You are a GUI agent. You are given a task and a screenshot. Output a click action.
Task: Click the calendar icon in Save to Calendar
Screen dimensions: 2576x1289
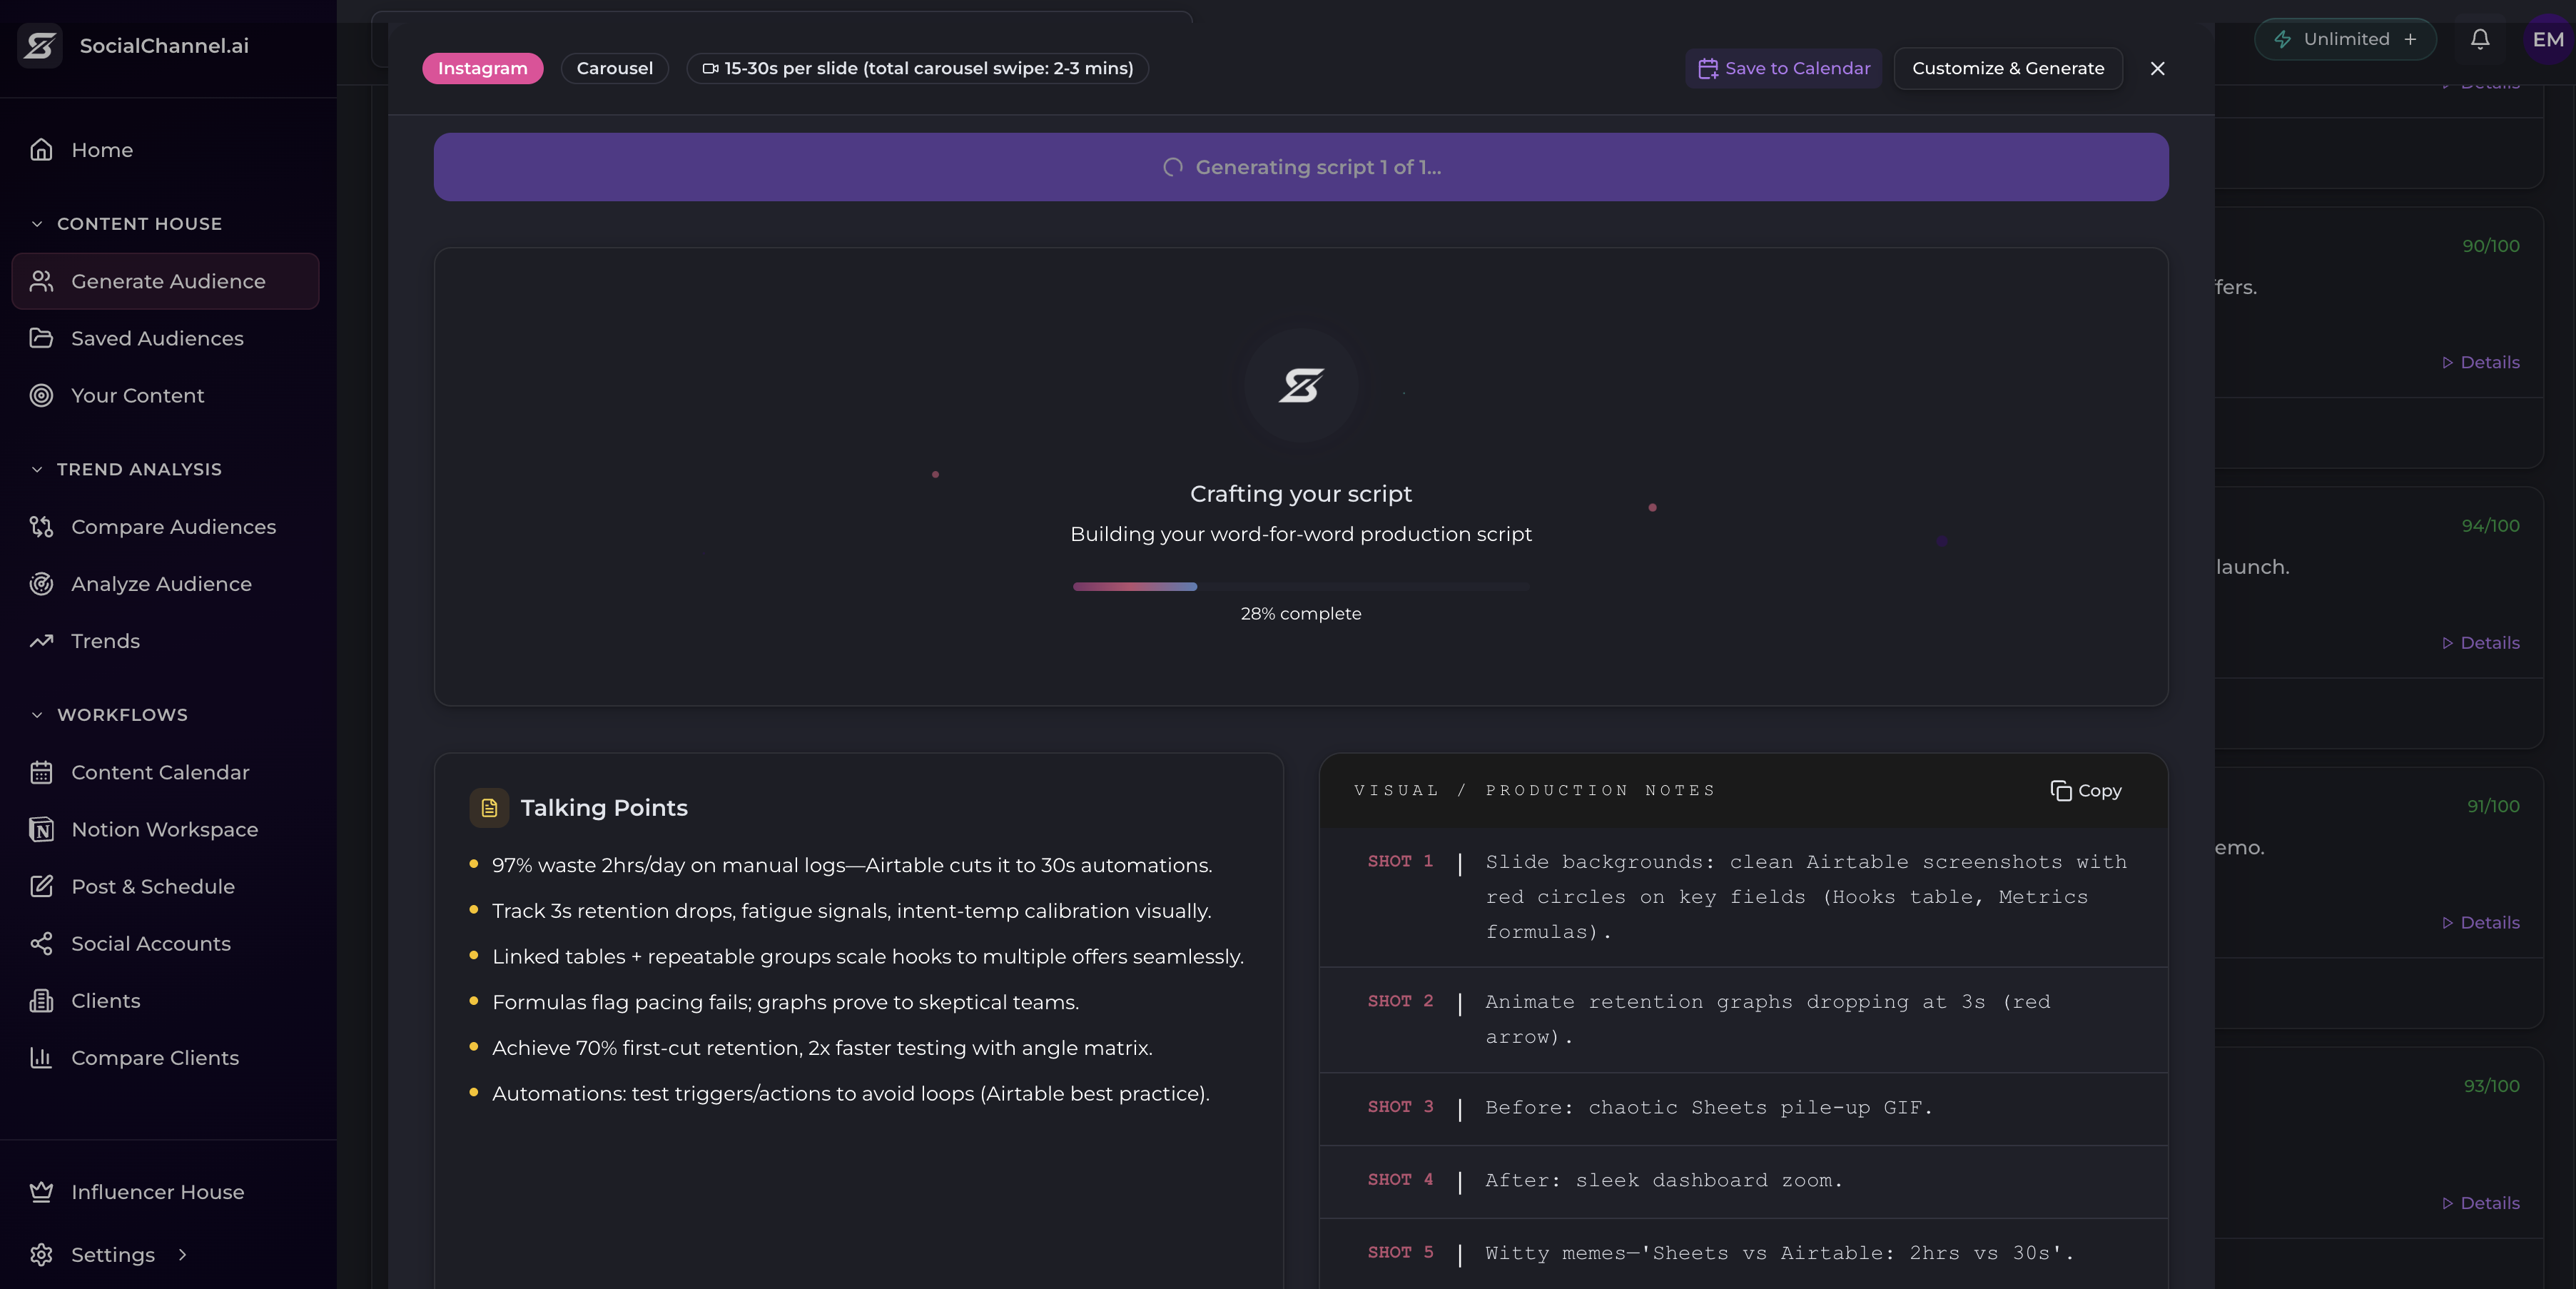pyautogui.click(x=1708, y=68)
